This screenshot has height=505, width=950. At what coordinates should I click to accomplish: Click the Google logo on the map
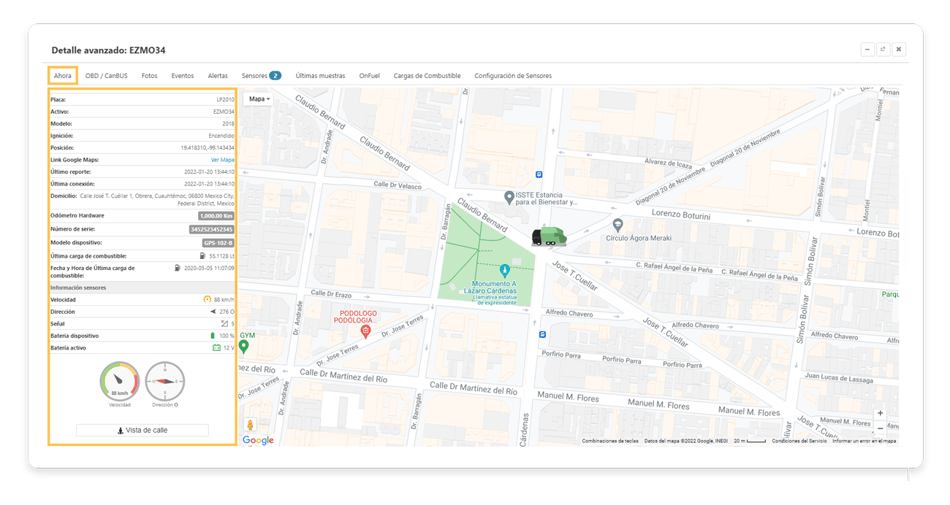(x=258, y=440)
